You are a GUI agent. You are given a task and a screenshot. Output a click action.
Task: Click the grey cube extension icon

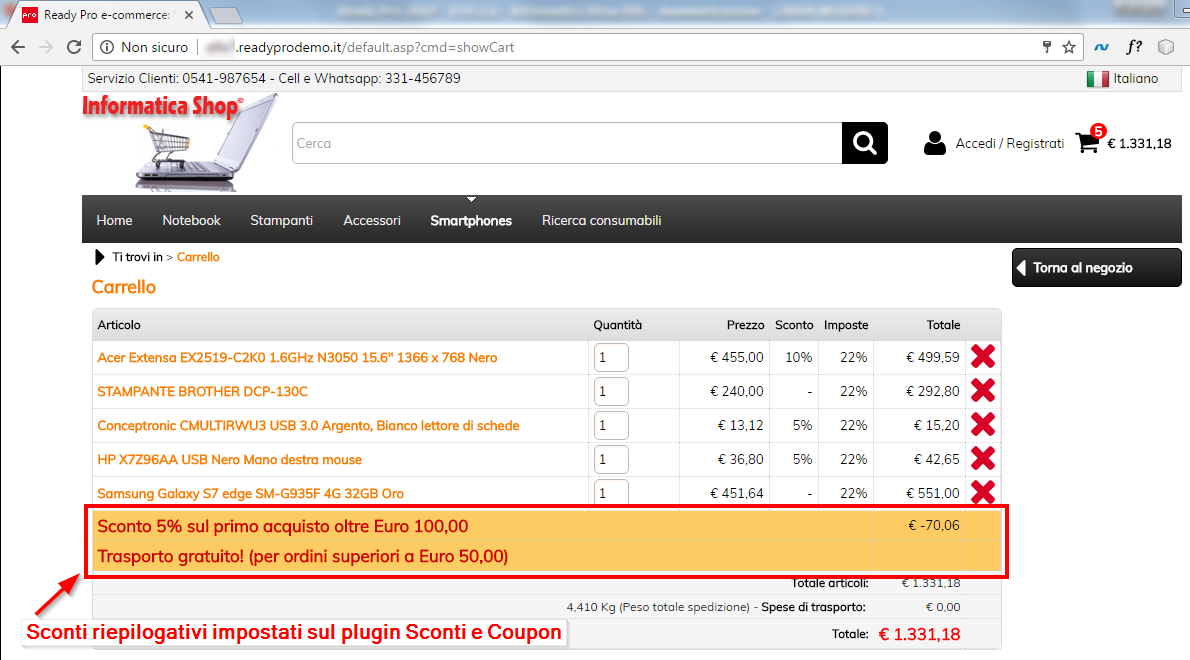coord(1166,47)
